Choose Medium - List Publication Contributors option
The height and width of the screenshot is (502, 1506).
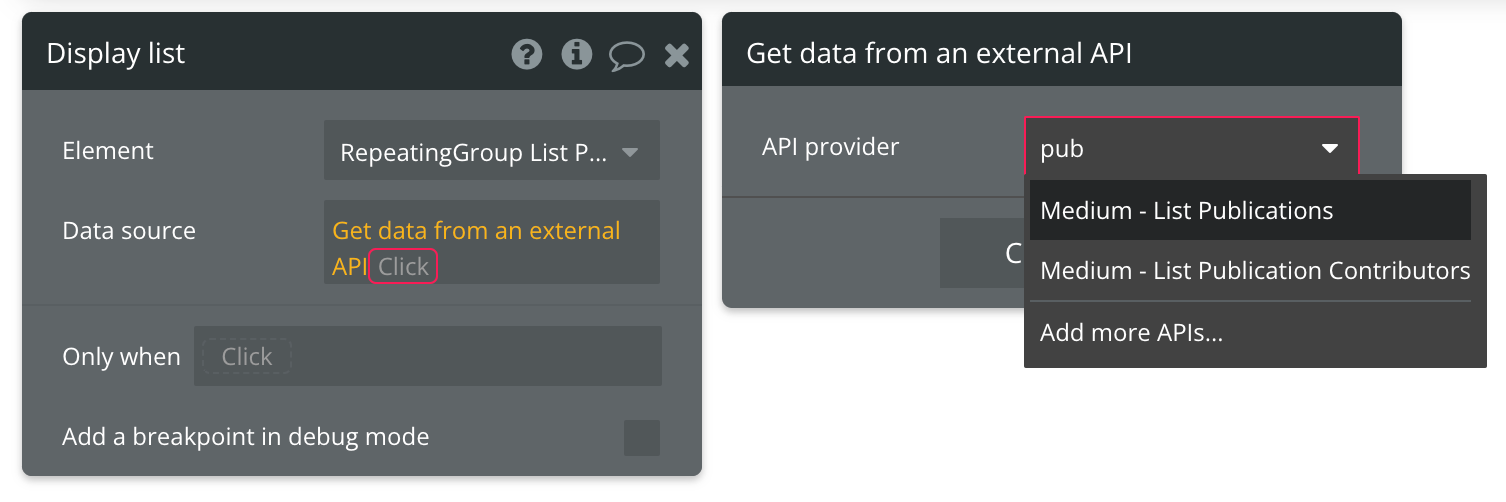point(1255,271)
